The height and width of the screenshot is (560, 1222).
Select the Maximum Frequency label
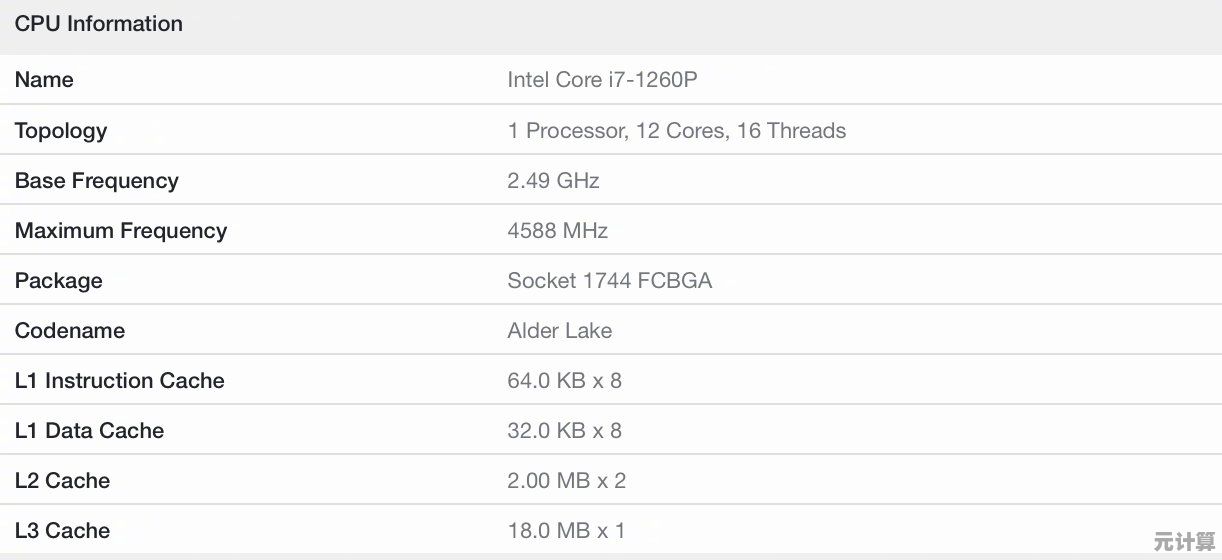tap(121, 231)
